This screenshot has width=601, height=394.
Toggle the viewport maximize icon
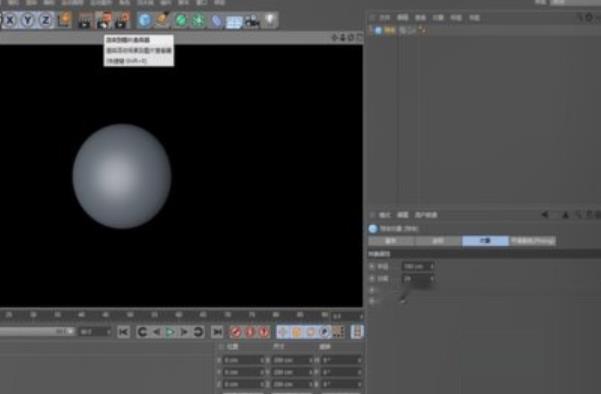click(359, 37)
